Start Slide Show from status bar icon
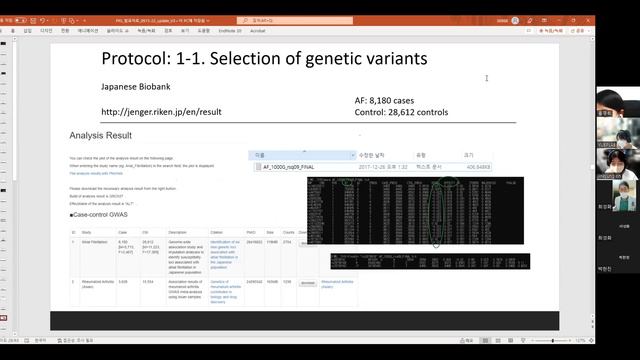640x360 pixels. pos(523,340)
